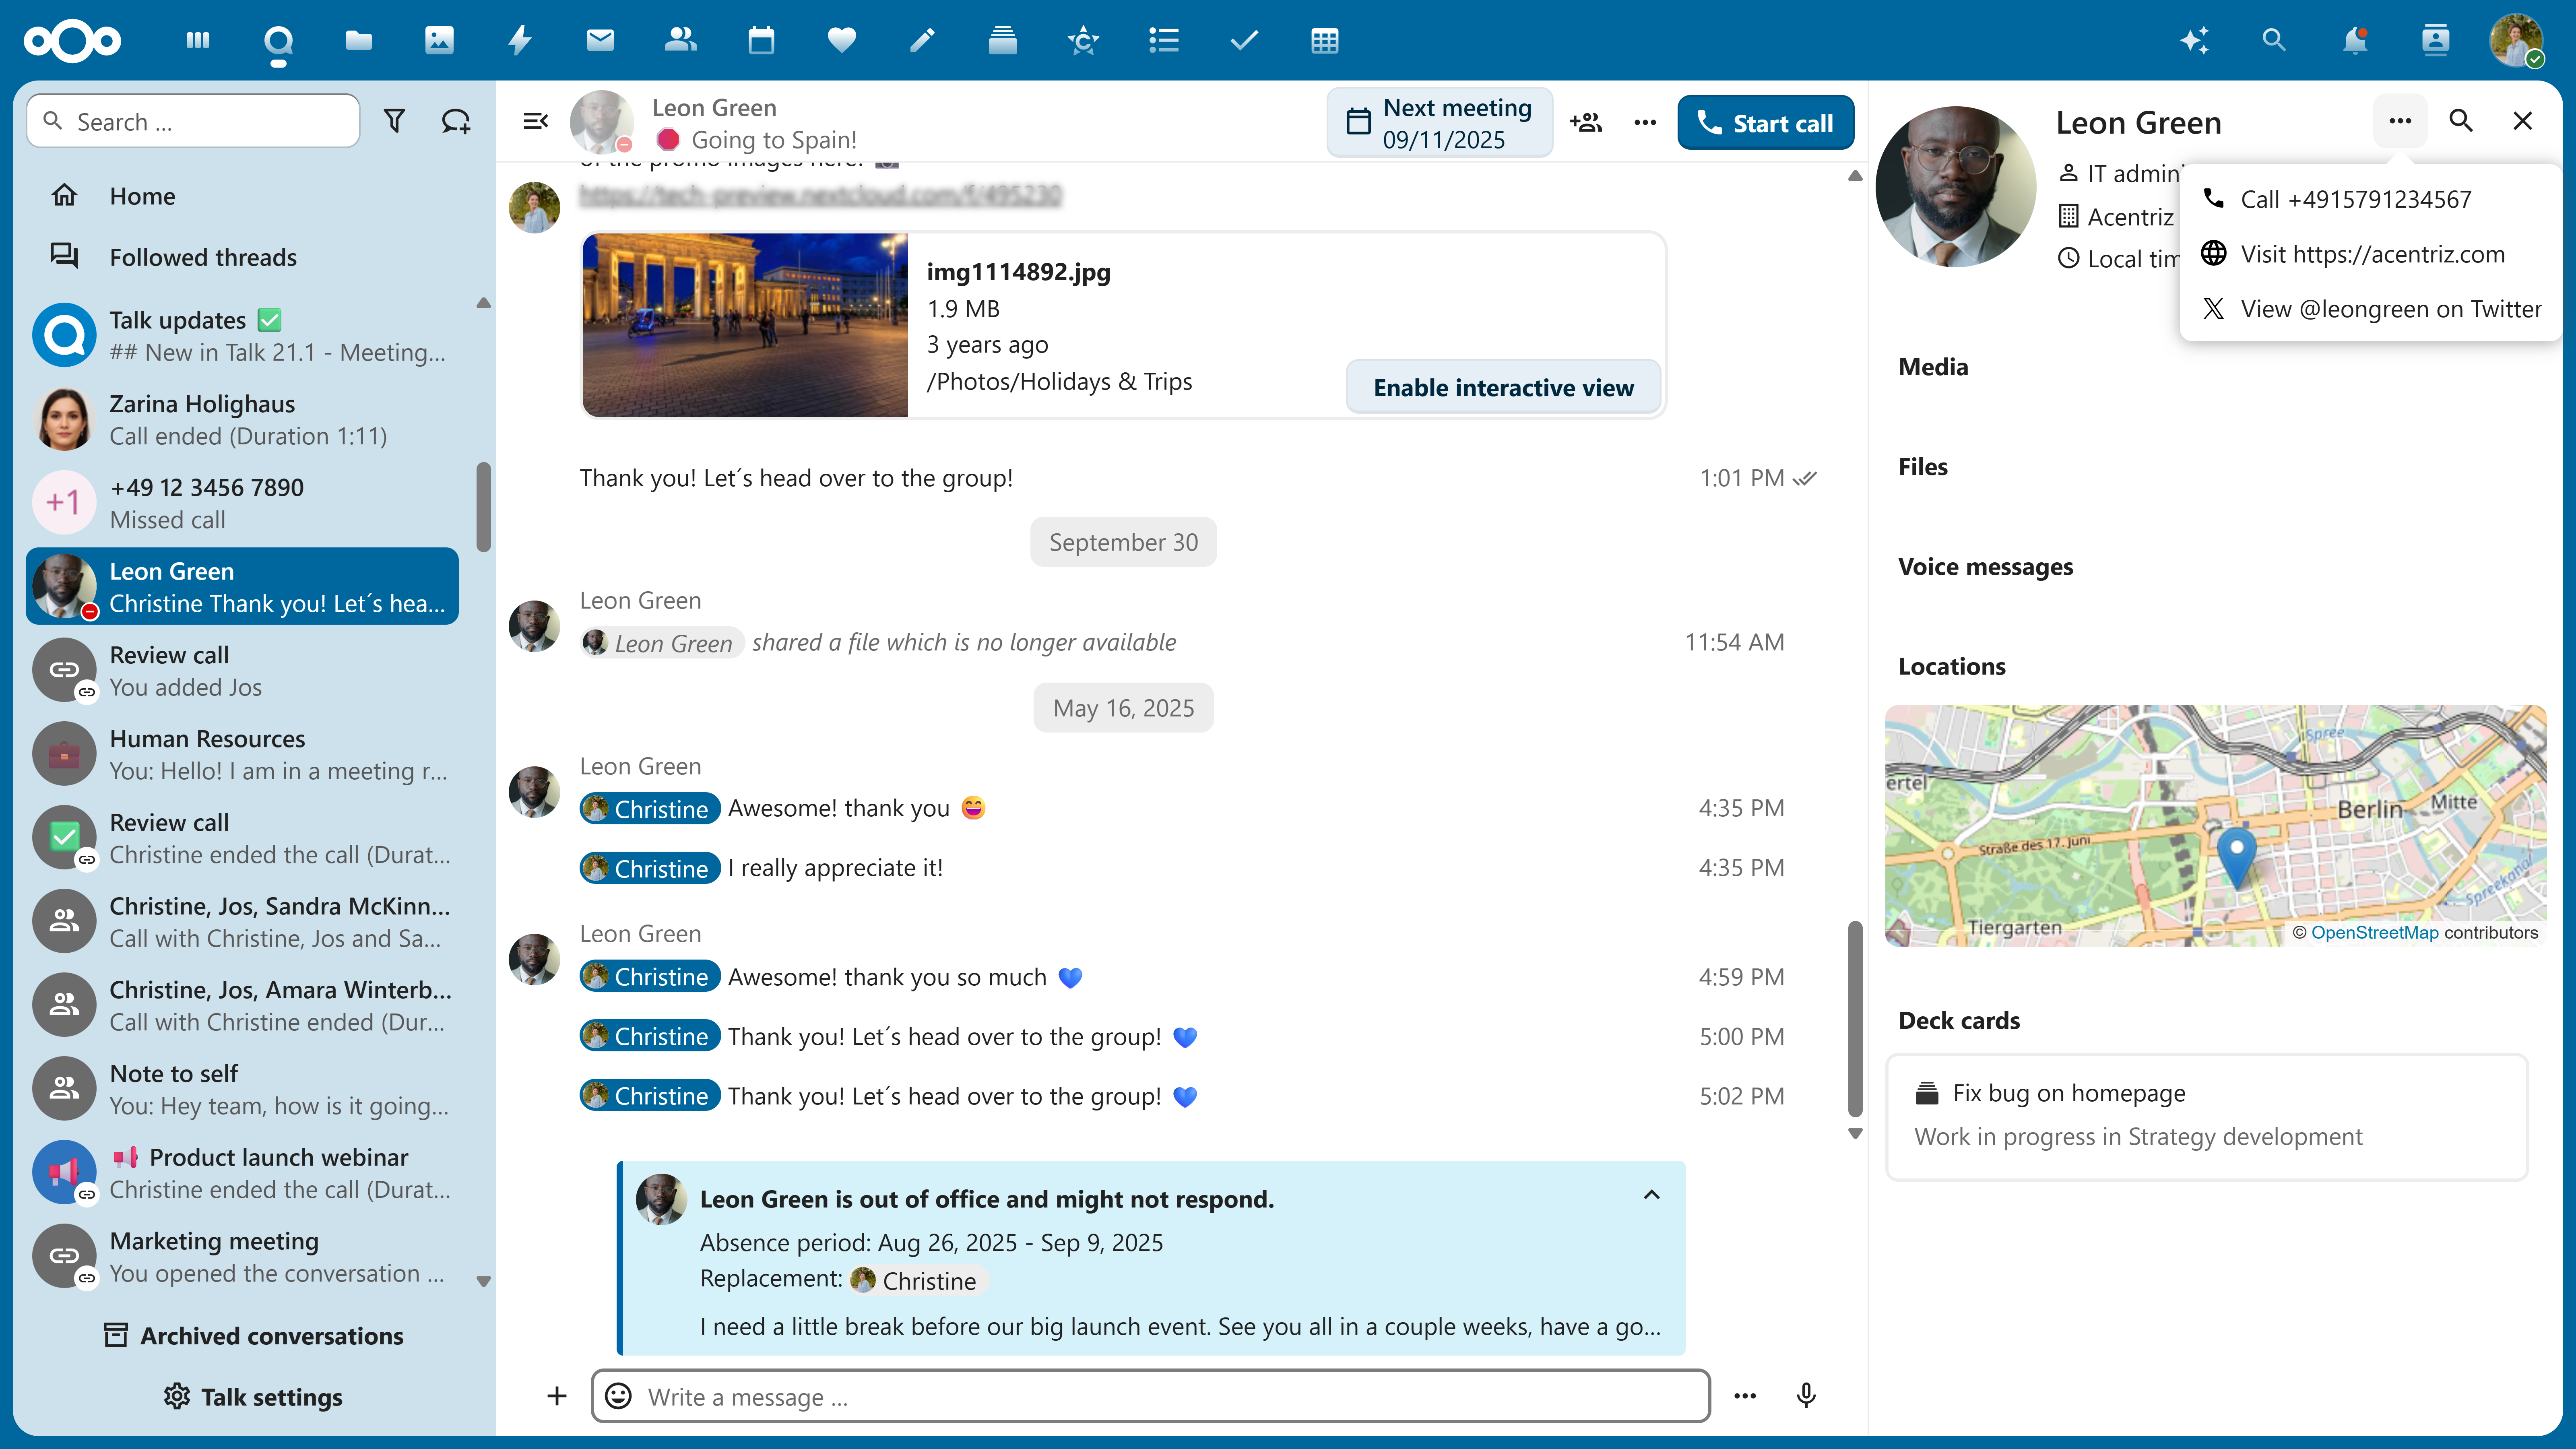Open the emoji picker in the message field
Viewport: 2576px width, 1449px height.
[x=617, y=1396]
